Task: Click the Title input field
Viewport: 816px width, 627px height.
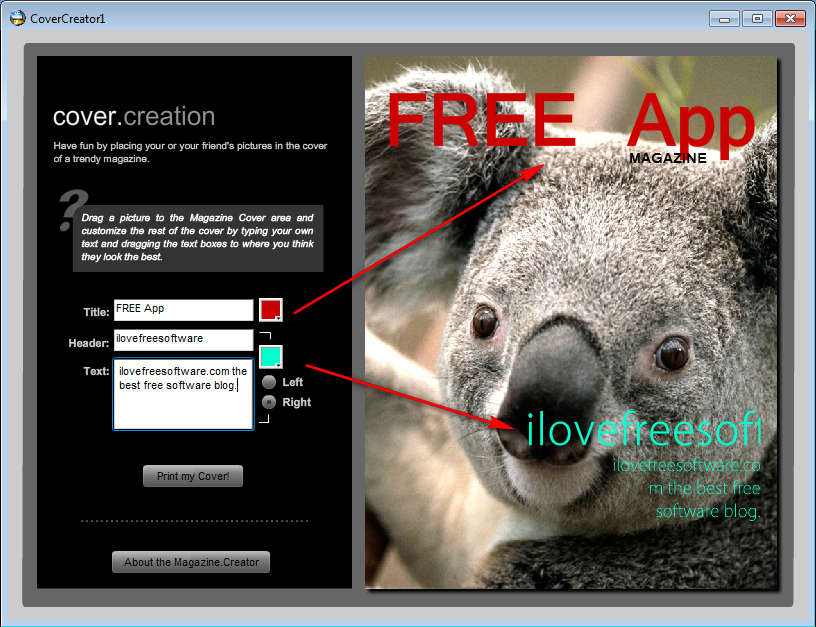Action: 184,310
